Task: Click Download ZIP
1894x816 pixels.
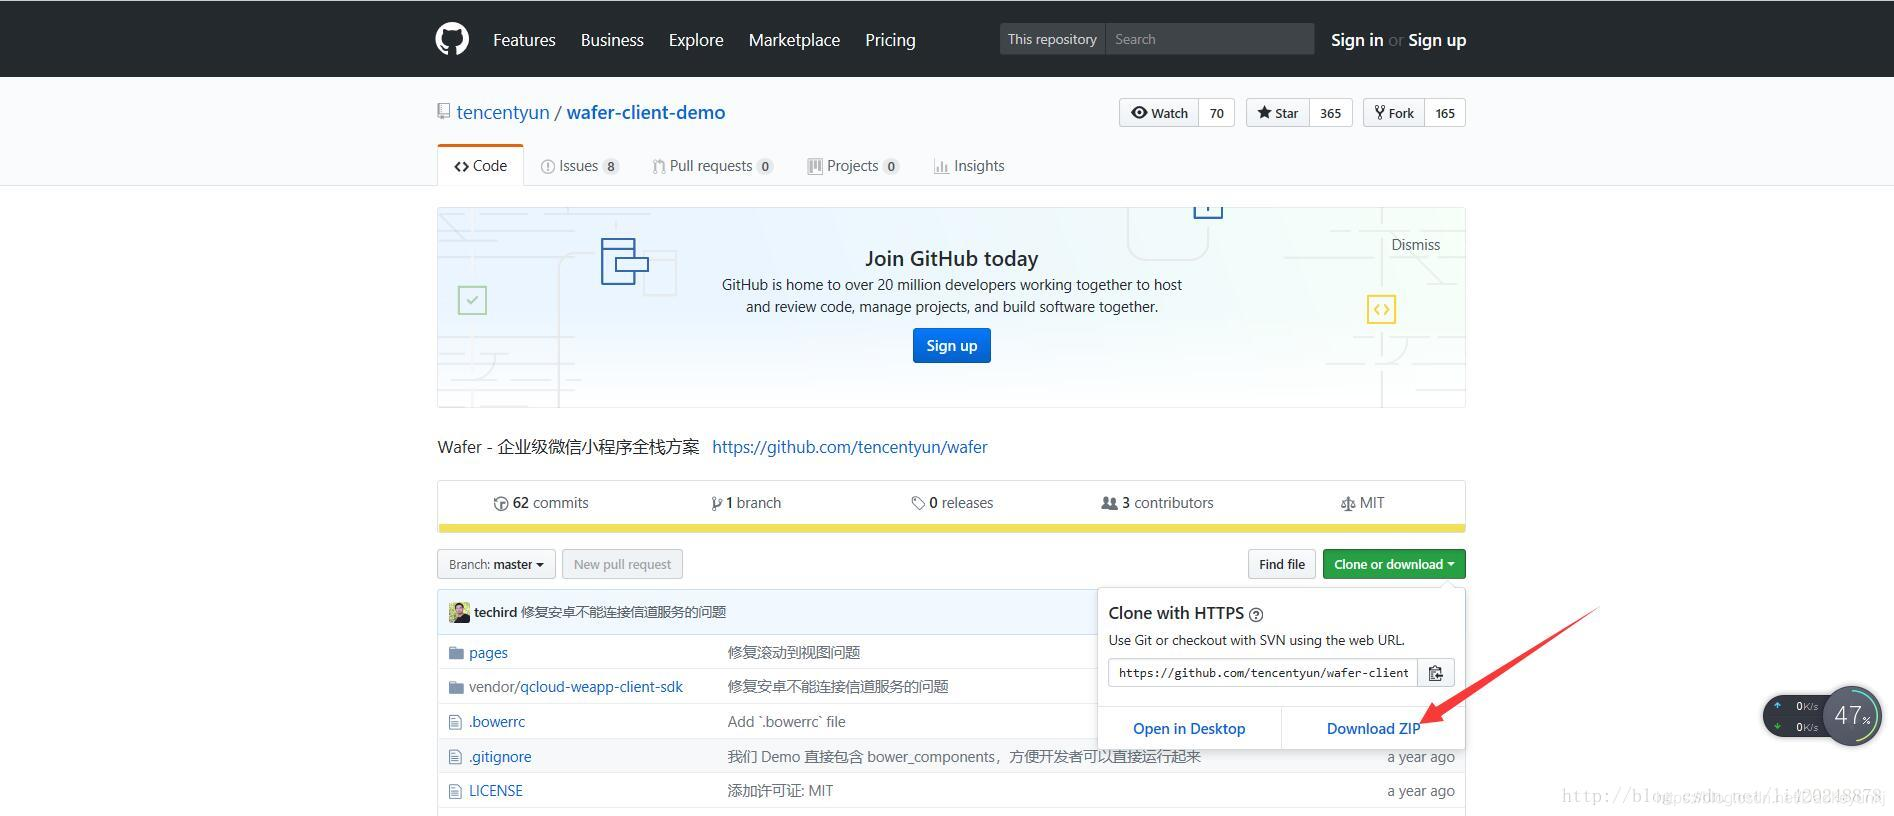Action: [x=1373, y=729]
